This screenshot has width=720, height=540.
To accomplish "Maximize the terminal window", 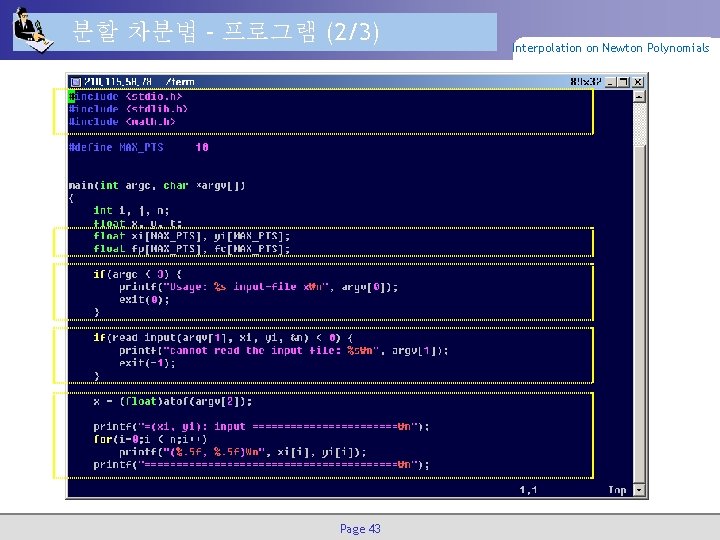I will (624, 82).
